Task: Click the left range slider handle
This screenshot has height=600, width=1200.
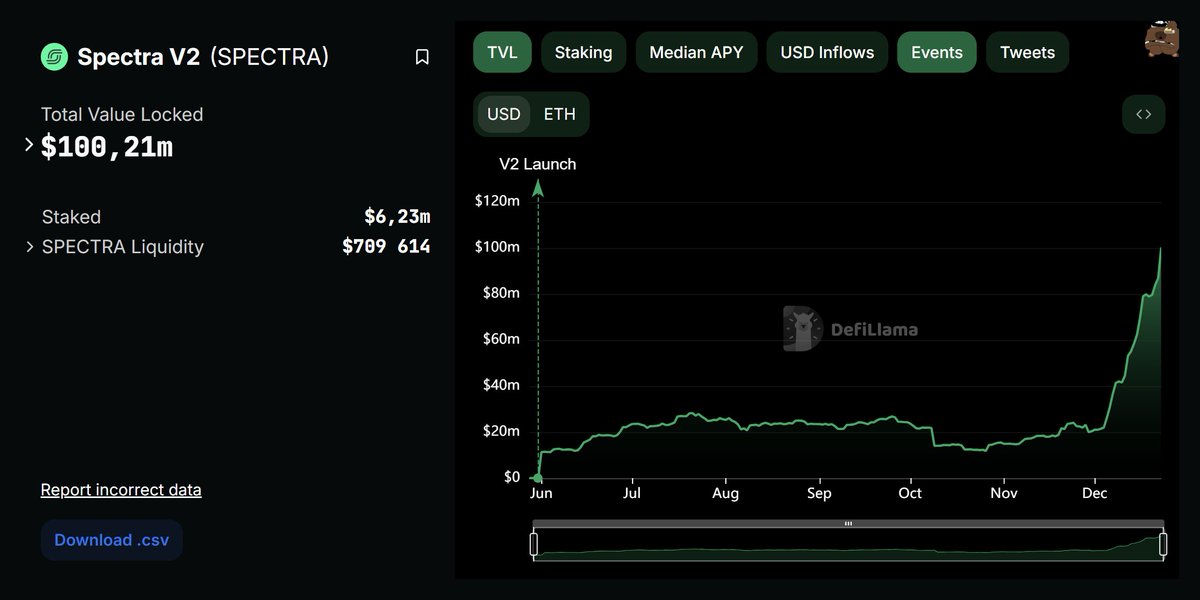Action: 534,544
